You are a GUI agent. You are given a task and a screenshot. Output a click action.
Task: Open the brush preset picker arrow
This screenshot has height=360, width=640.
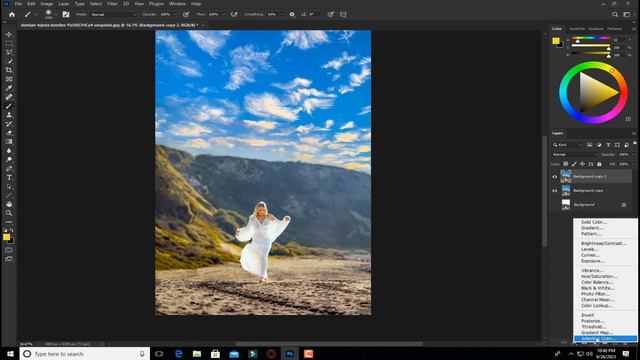56,15
